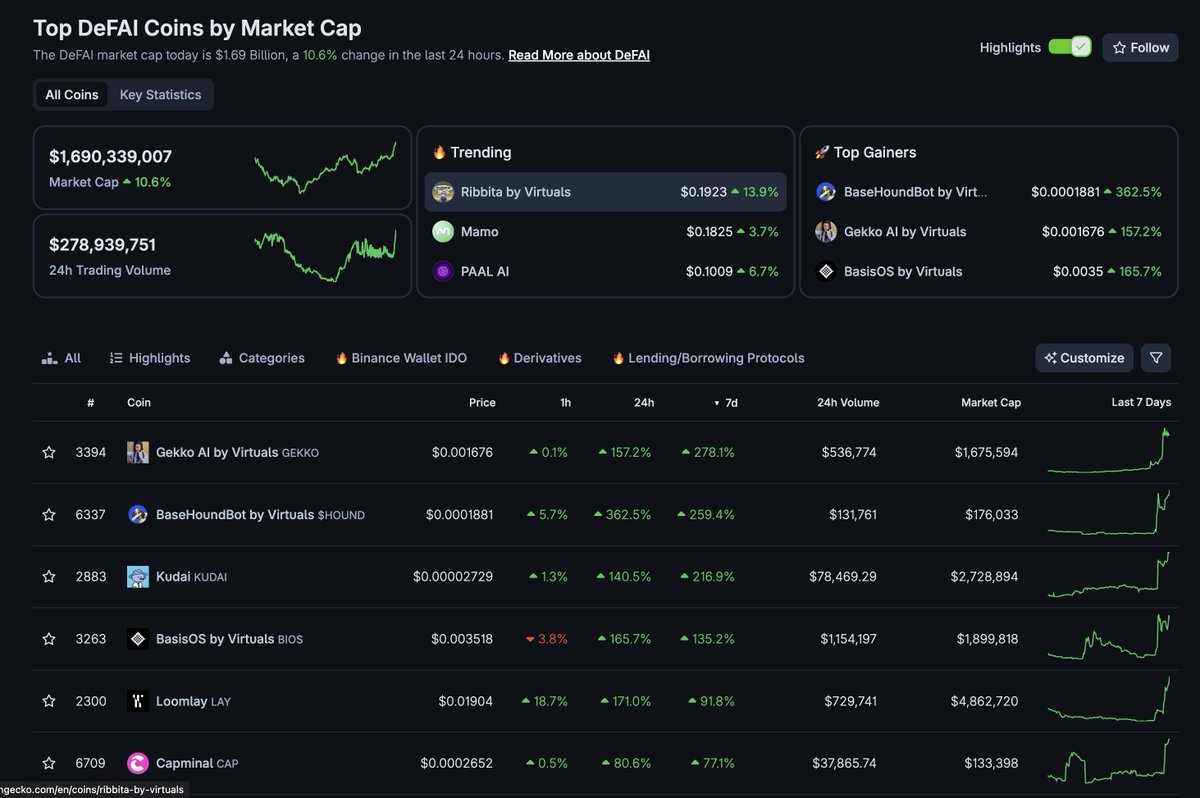Open BaseHoundBot 7-day sparkline chart

(x=1109, y=513)
